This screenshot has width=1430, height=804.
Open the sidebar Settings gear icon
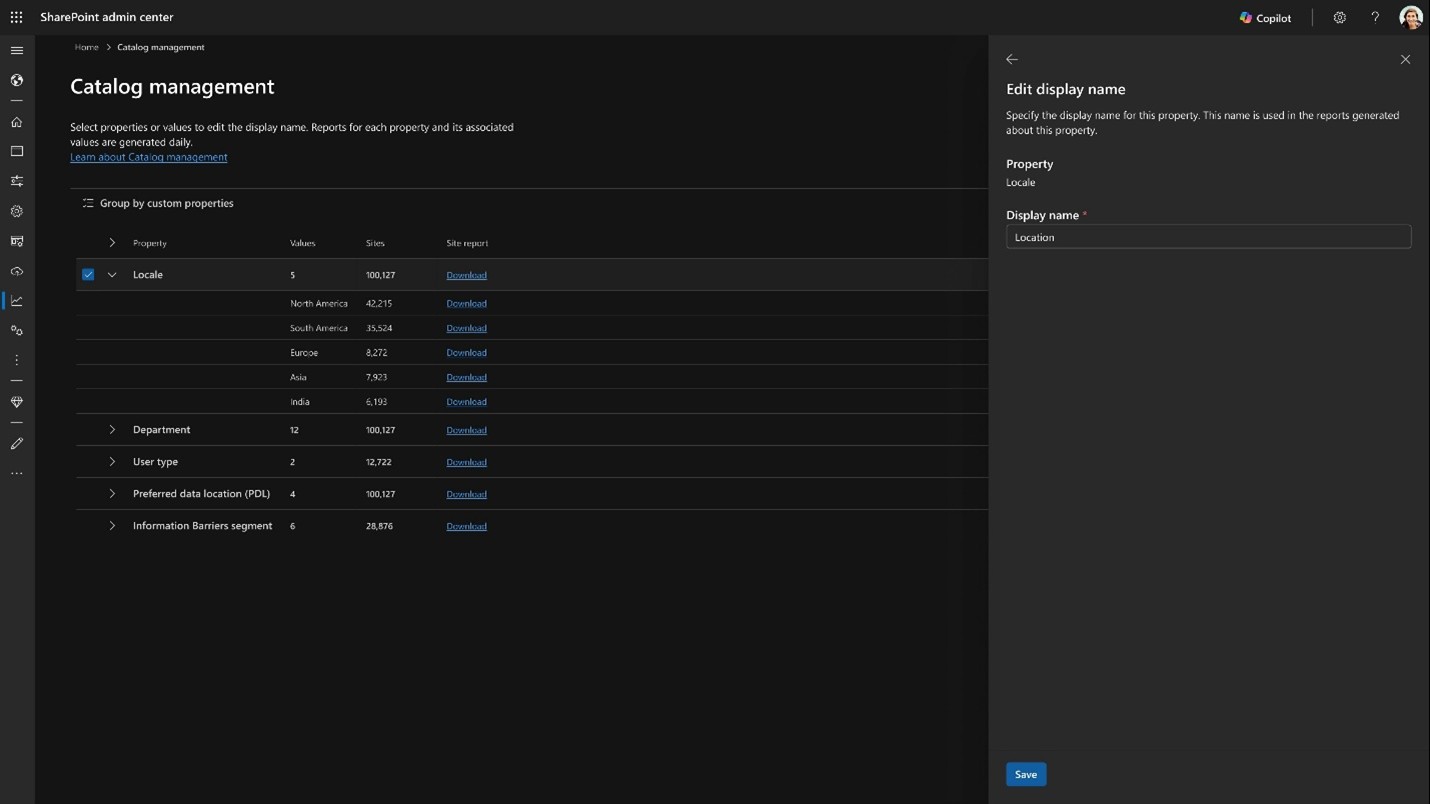(x=16, y=211)
